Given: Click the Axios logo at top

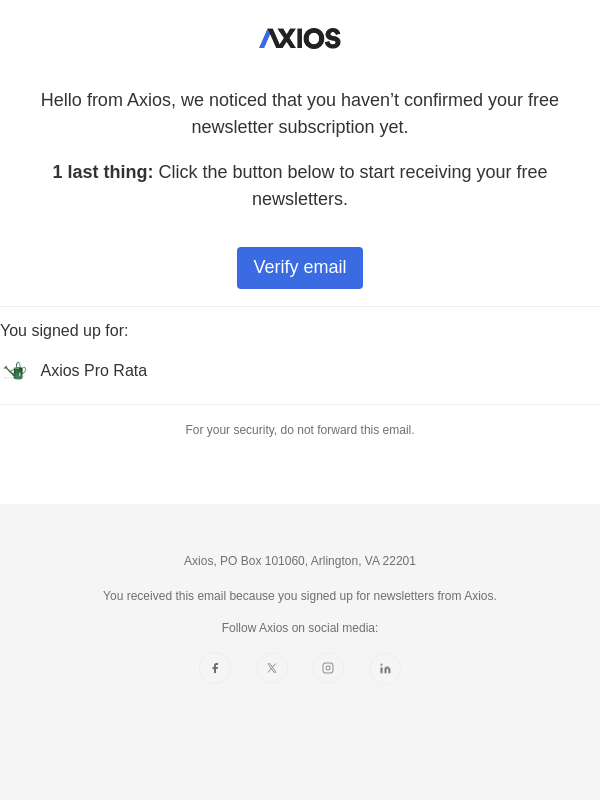Looking at the screenshot, I should tap(300, 38).
